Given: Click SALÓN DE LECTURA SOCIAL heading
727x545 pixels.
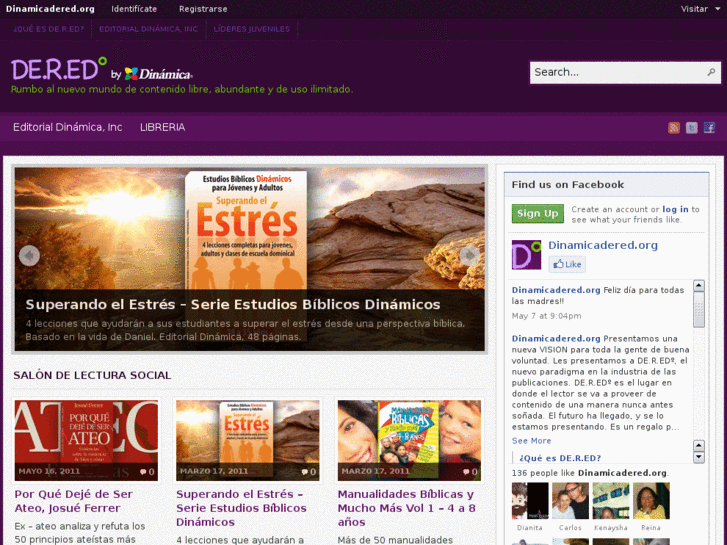Looking at the screenshot, I should point(92,375).
